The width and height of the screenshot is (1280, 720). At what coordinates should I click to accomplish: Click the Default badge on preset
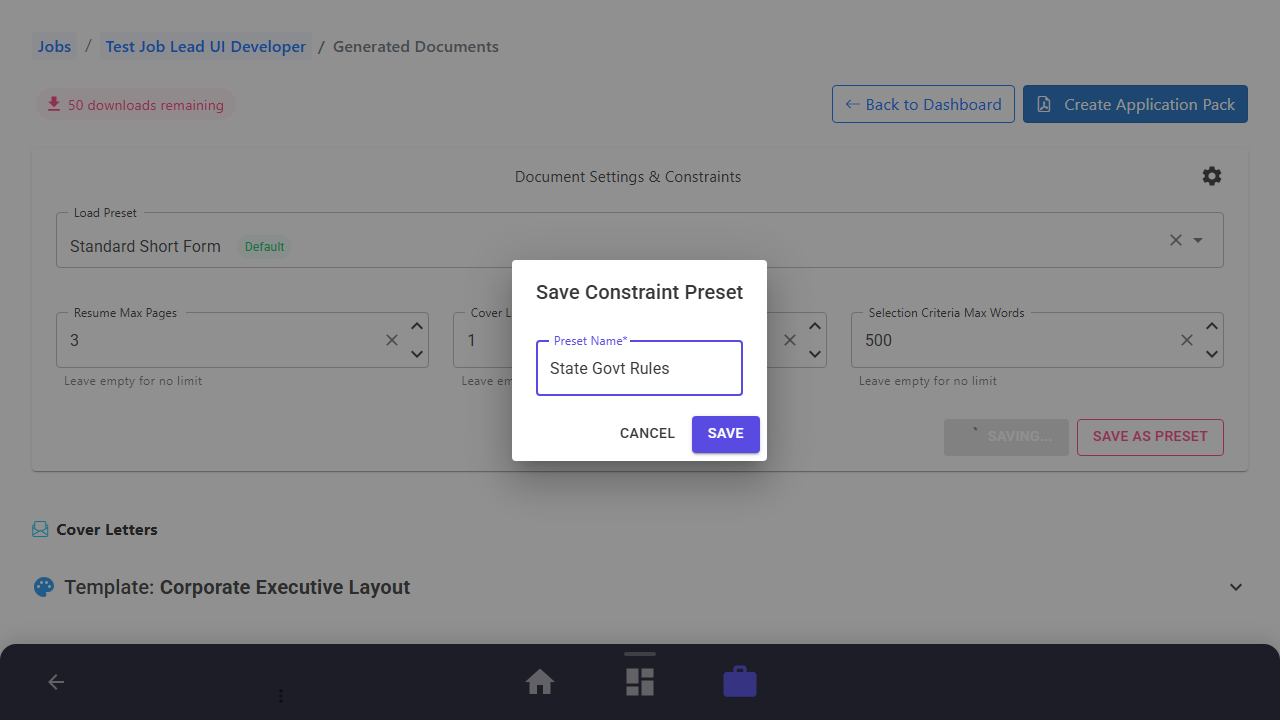click(x=264, y=247)
